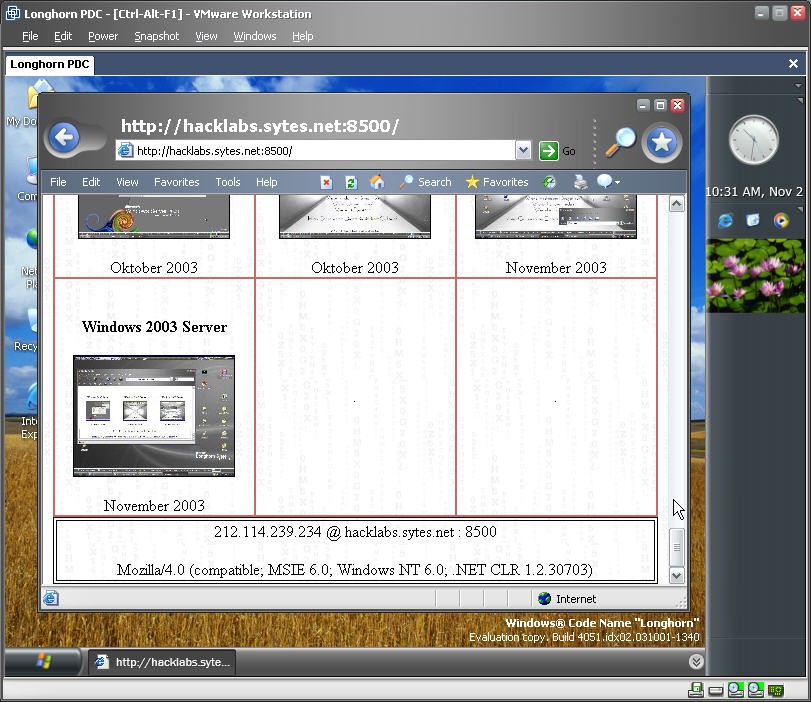
Task: Click the Refresh page icon
Action: [x=351, y=182]
